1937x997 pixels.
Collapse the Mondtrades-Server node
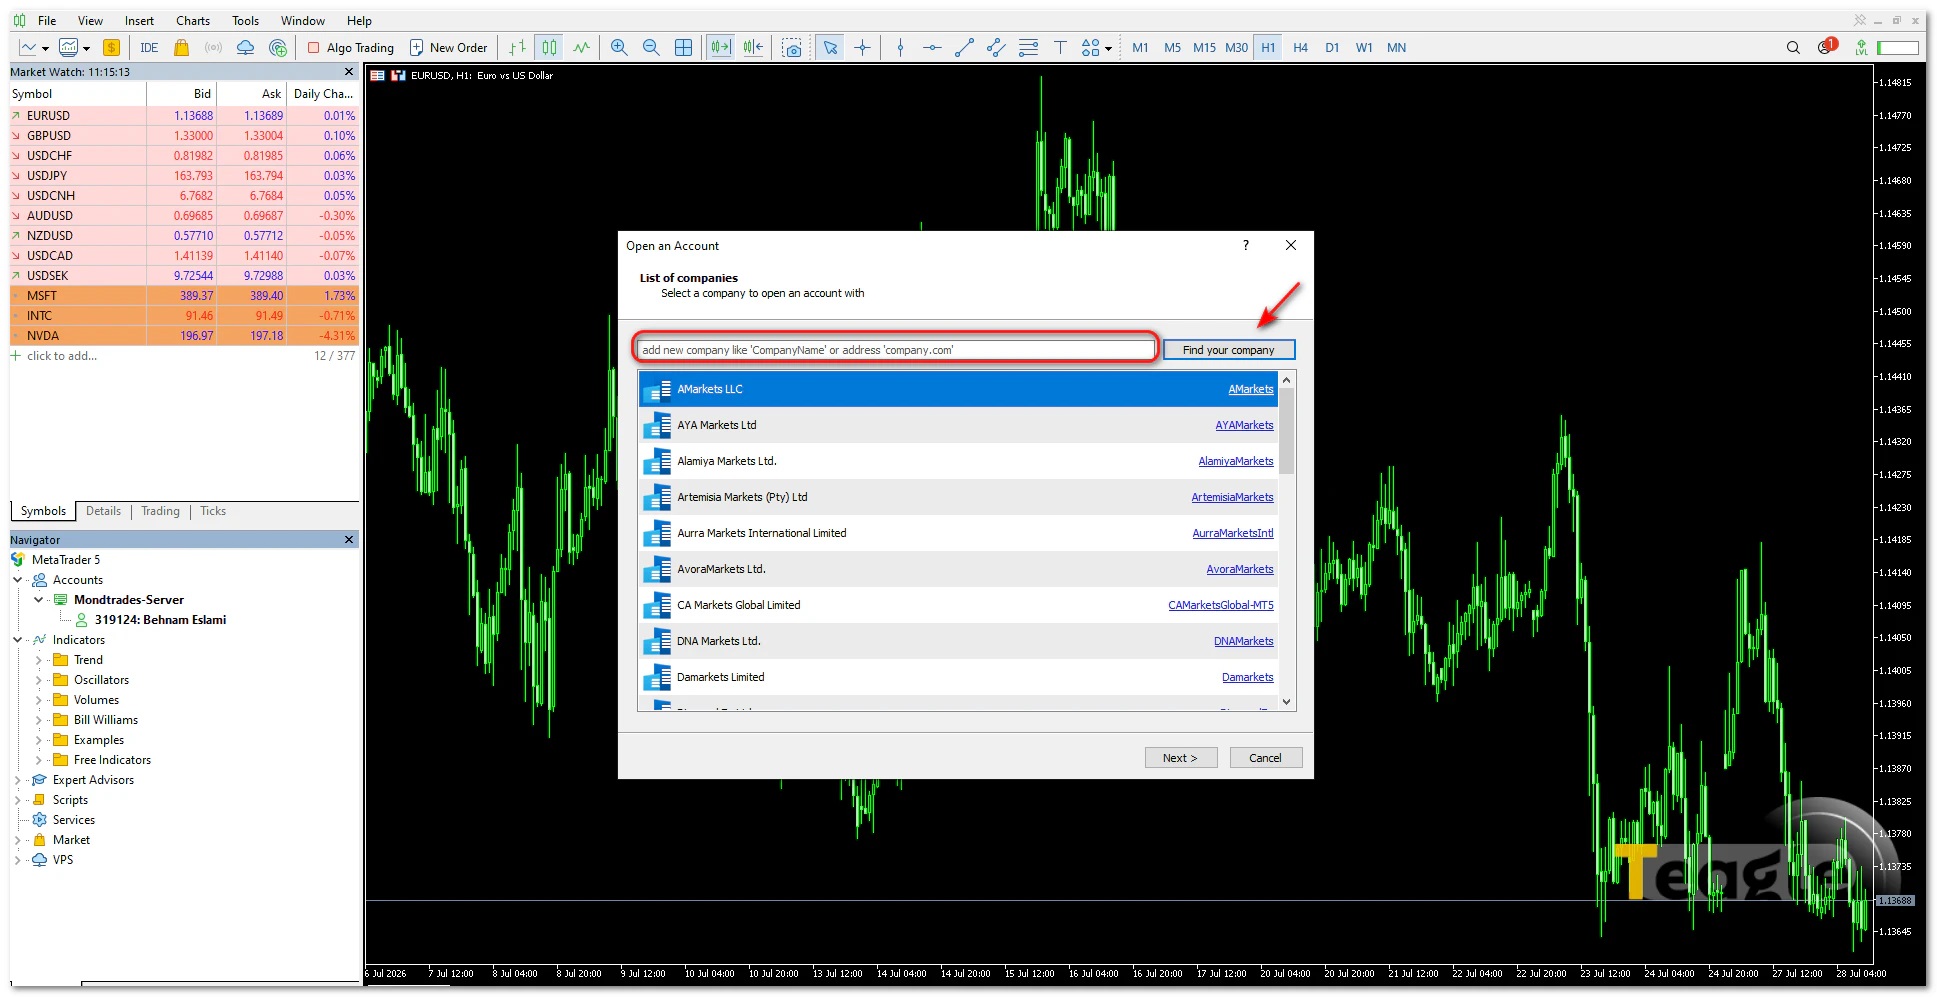click(x=39, y=600)
